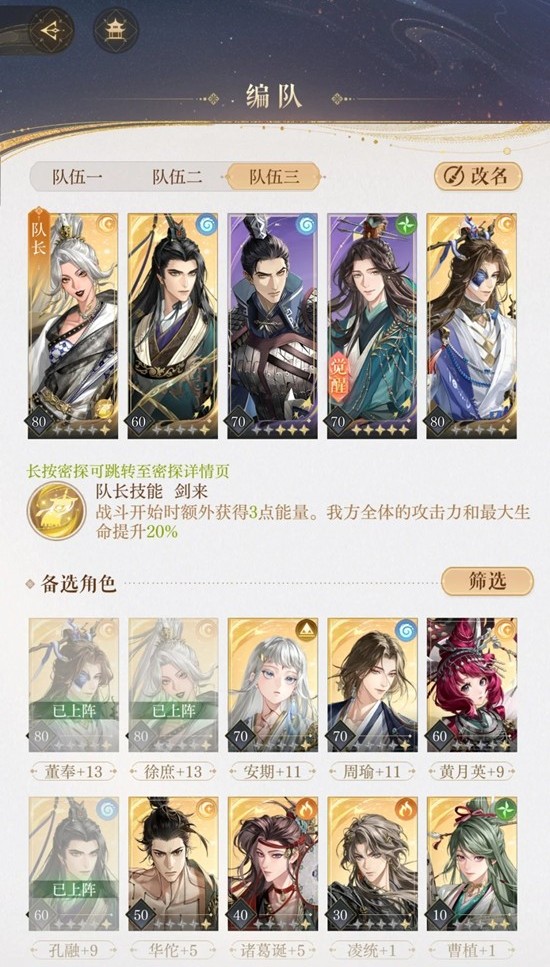
Task: Open the home pavilion icon
Action: point(116,30)
